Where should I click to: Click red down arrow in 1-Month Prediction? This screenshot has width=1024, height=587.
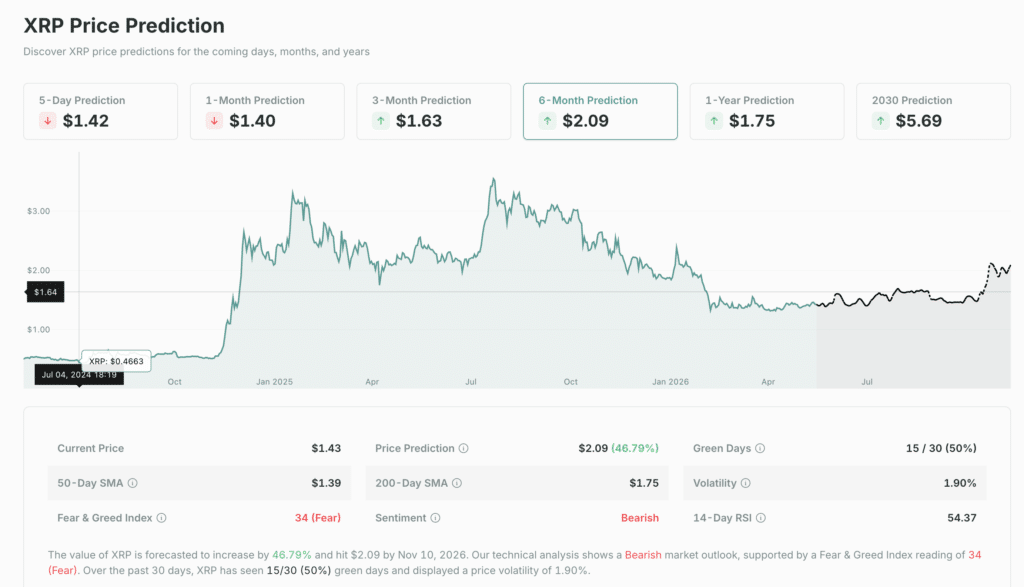tap(214, 121)
